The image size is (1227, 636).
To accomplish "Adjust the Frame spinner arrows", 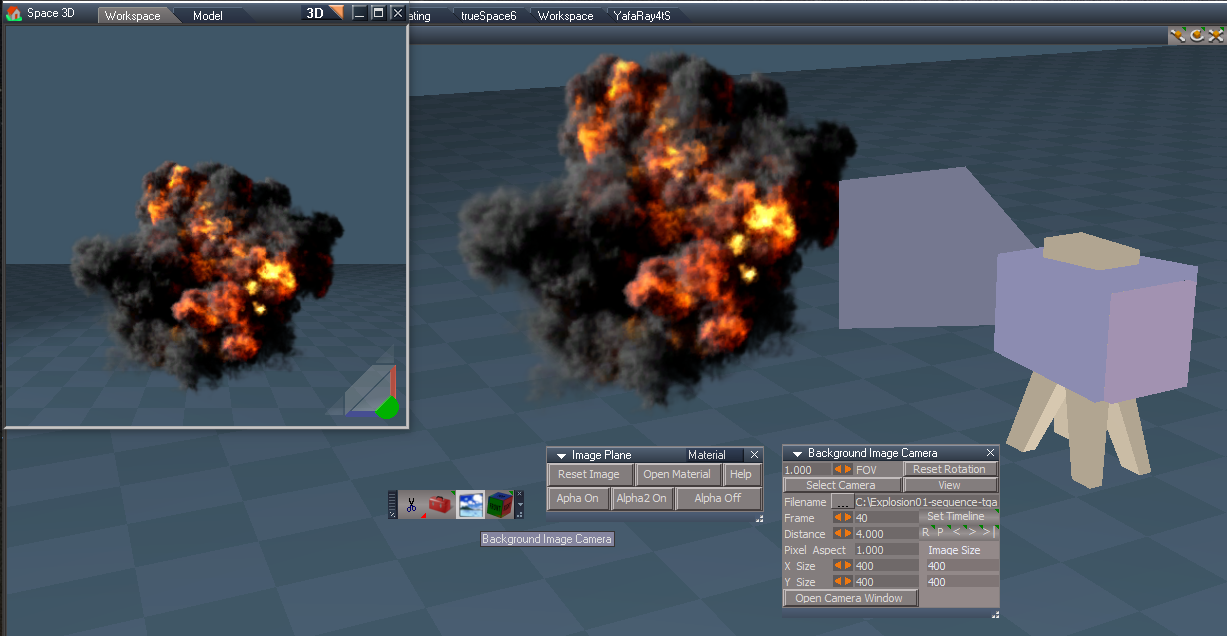I will tap(843, 518).
